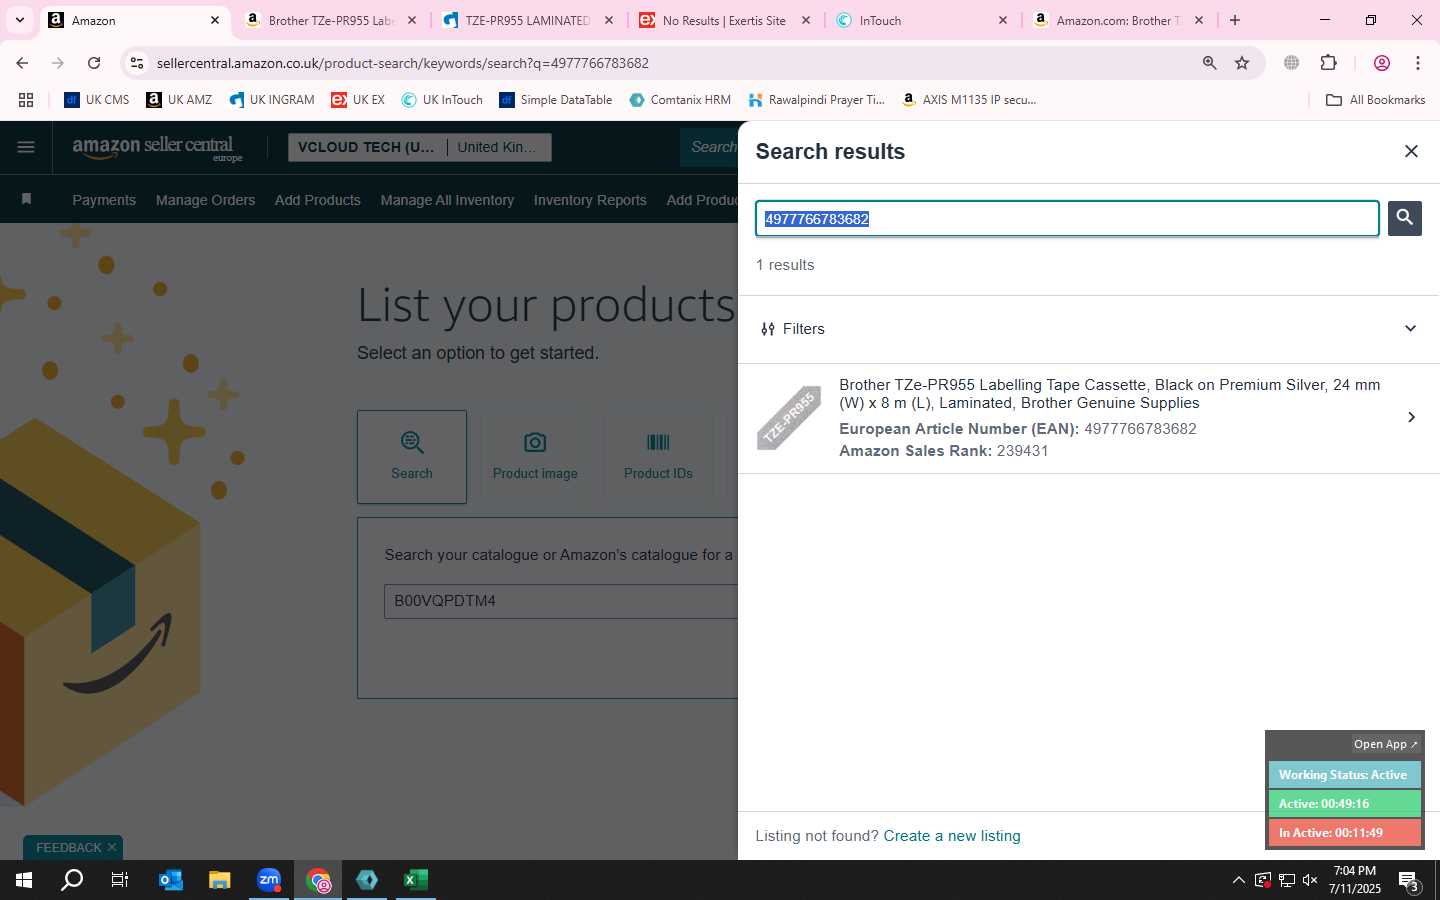Screen dimensions: 1440x900
Task: Bookmark this page with the star icon
Action: [1242, 63]
